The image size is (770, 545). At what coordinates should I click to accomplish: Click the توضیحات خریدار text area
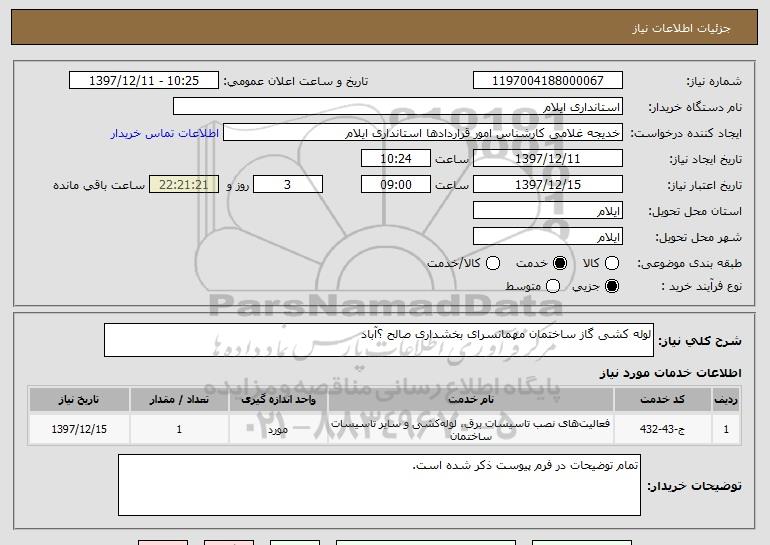tap(379, 485)
